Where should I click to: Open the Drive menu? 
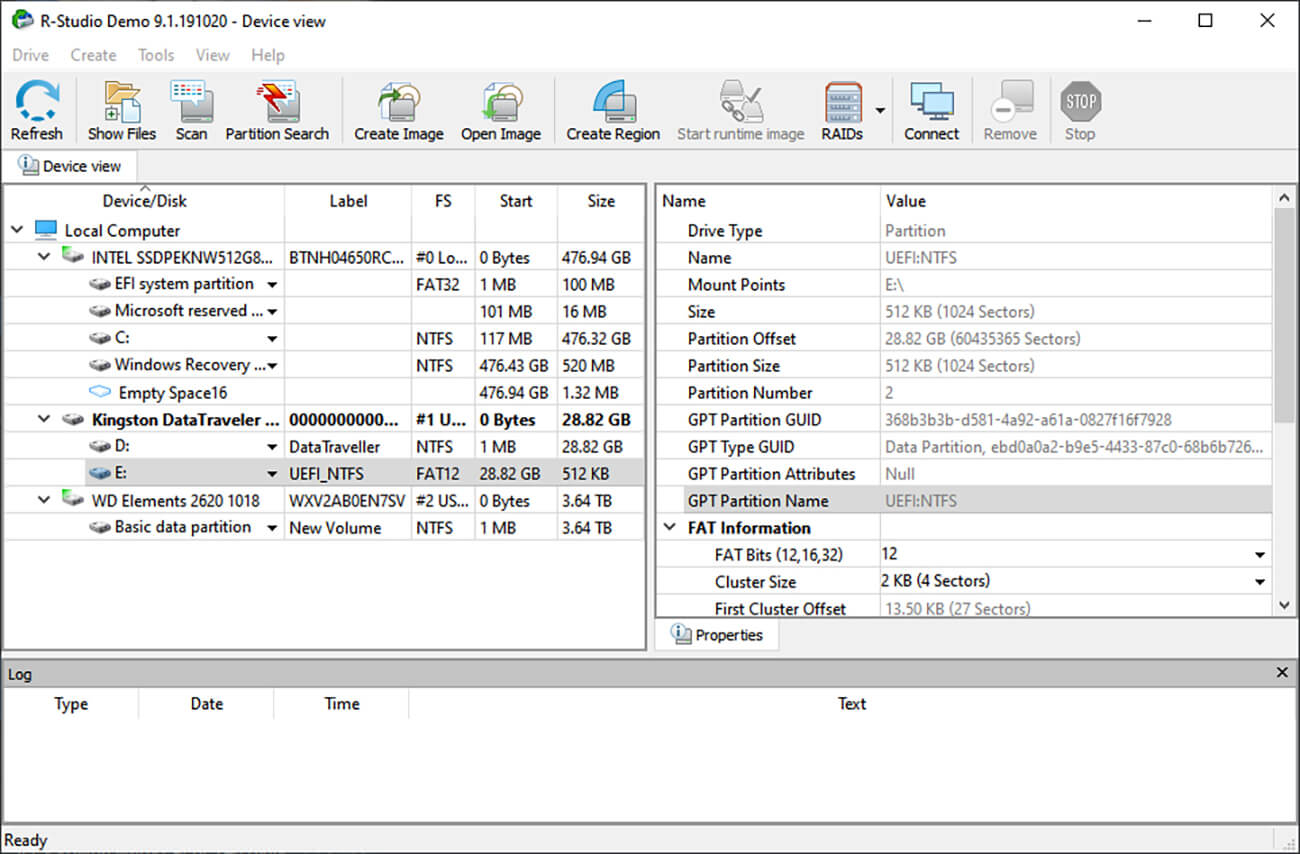click(x=30, y=55)
